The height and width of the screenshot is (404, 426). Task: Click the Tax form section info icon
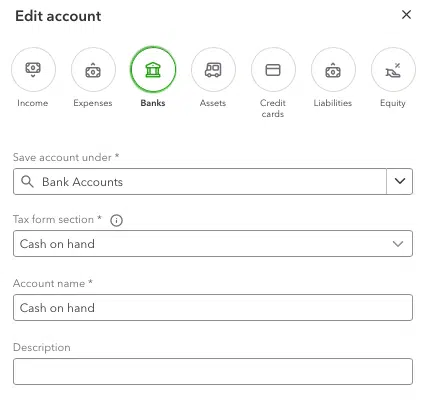(116, 220)
